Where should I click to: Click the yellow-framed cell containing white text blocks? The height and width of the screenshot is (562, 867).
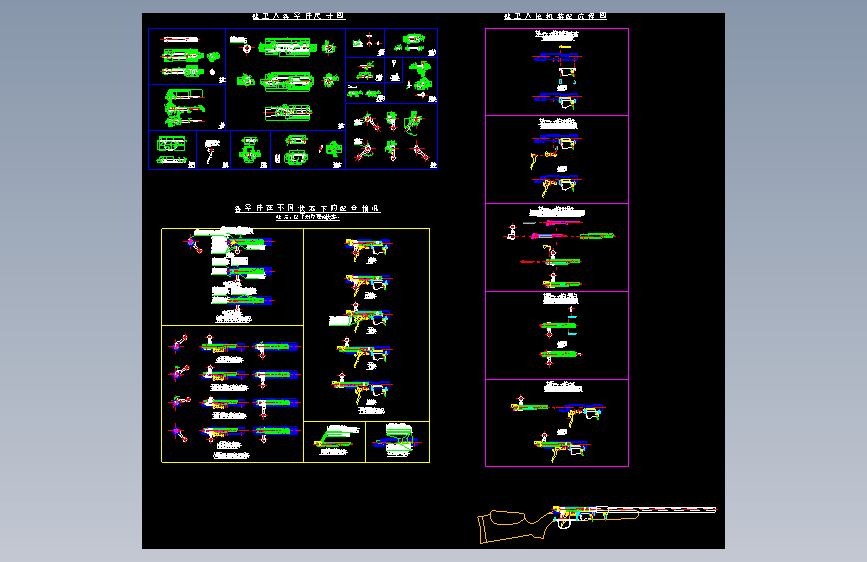tap(232, 277)
